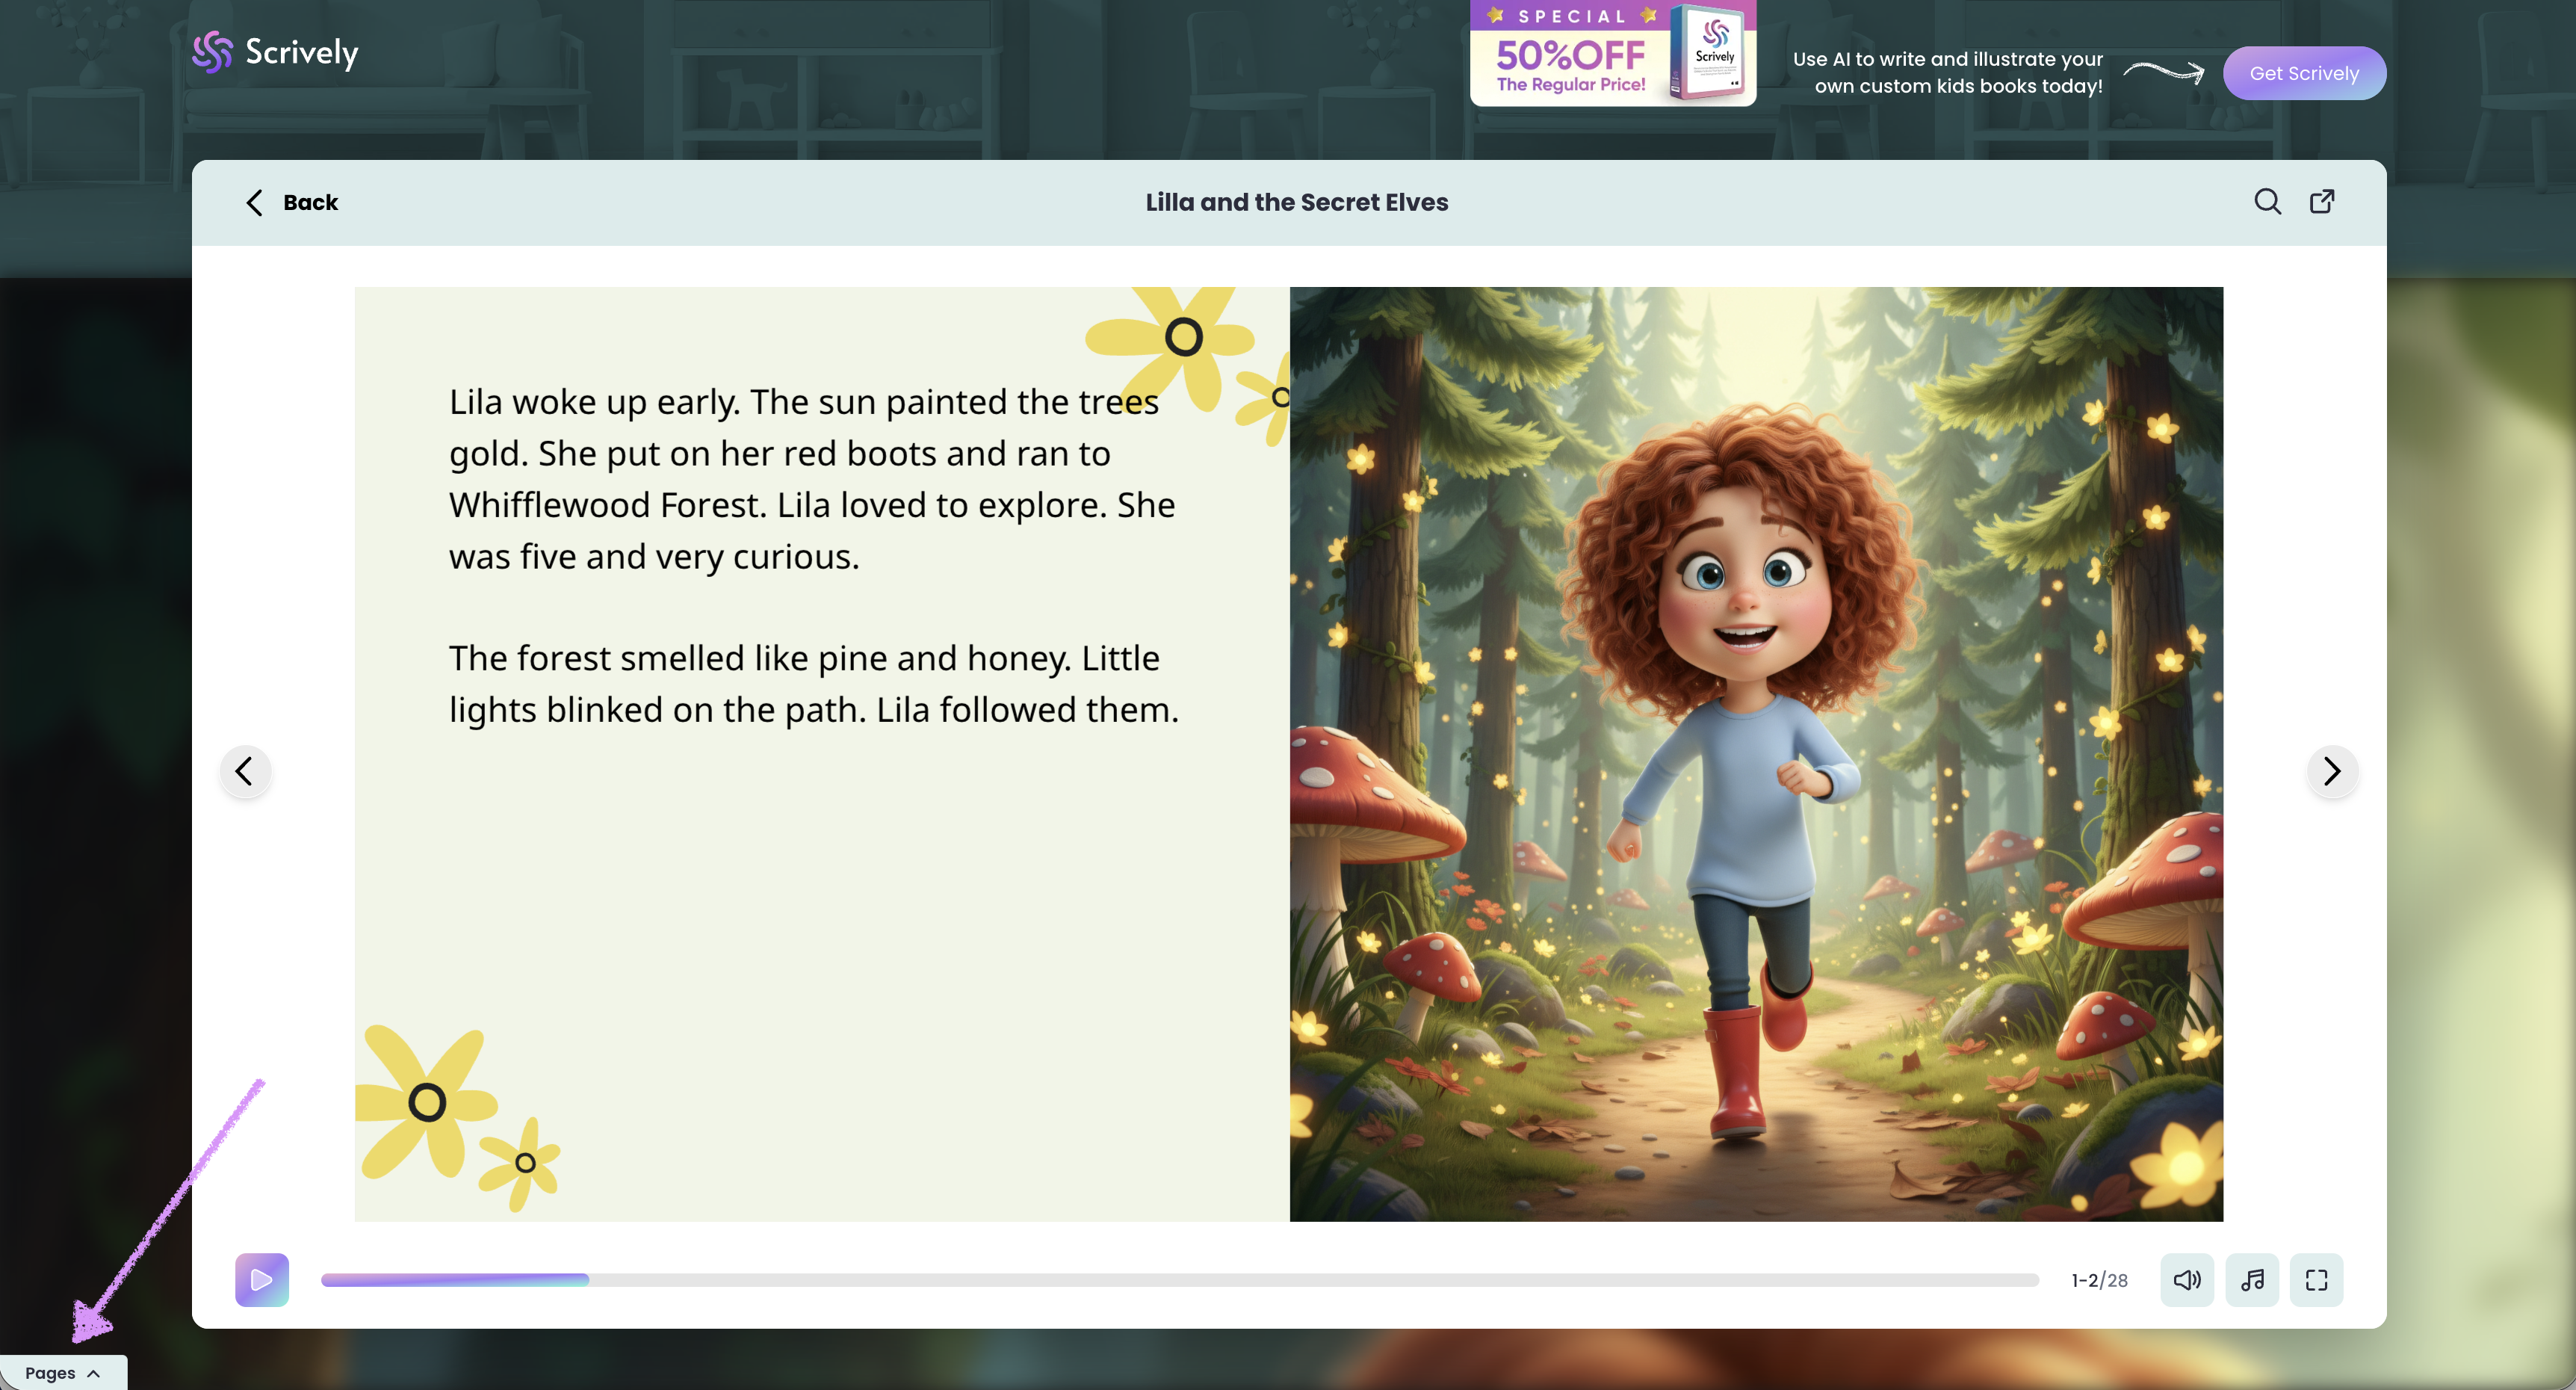Open the search magnifier icon

[x=2267, y=202]
